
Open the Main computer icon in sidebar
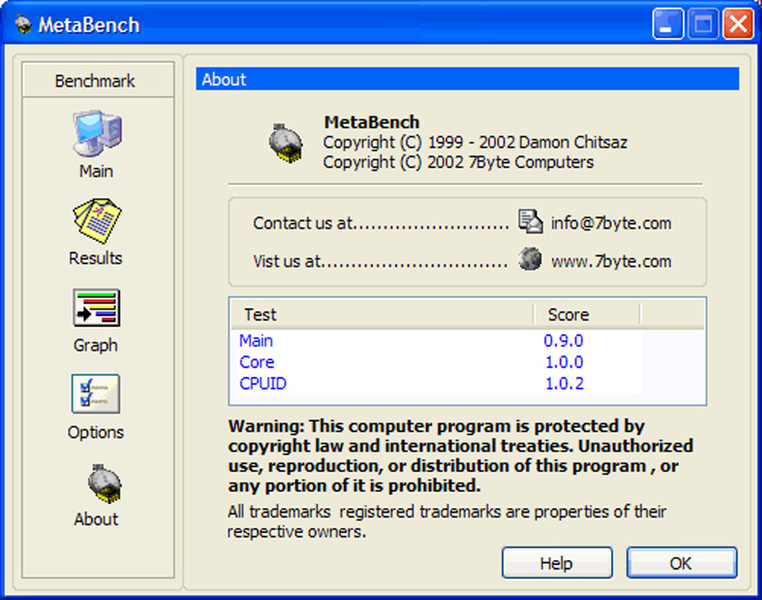click(97, 133)
